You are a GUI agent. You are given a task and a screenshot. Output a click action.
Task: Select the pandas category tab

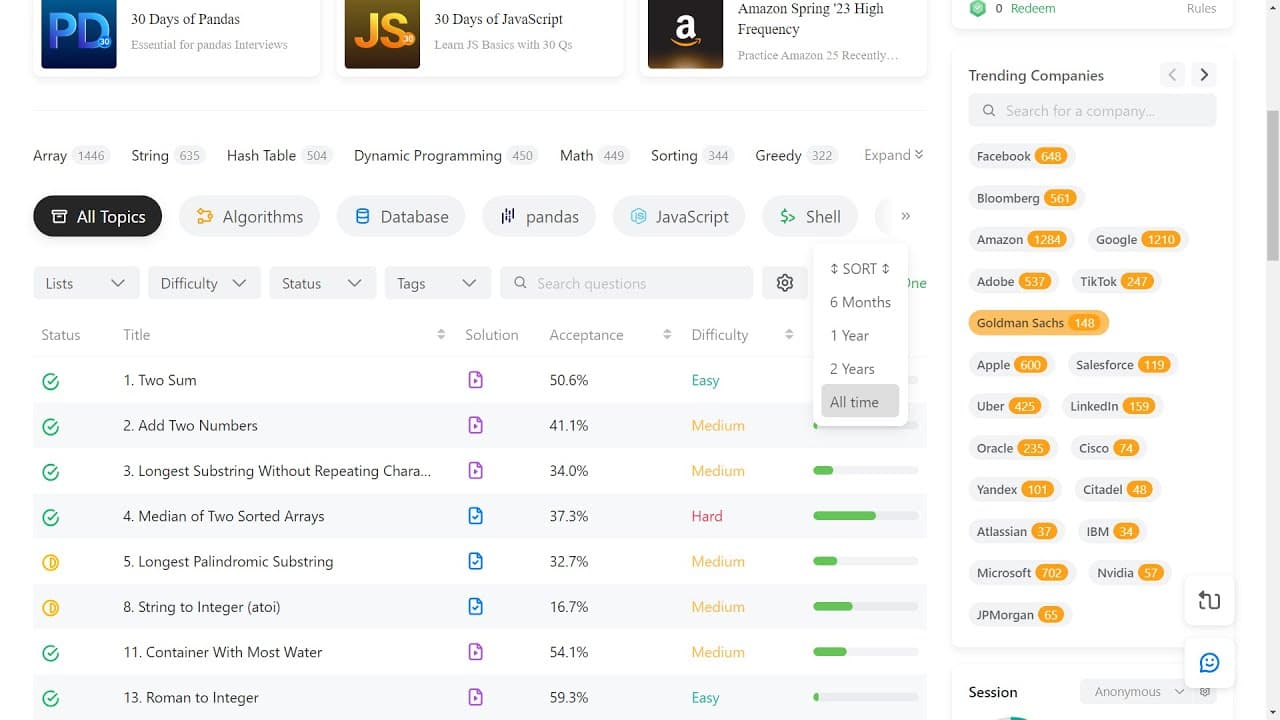539,216
